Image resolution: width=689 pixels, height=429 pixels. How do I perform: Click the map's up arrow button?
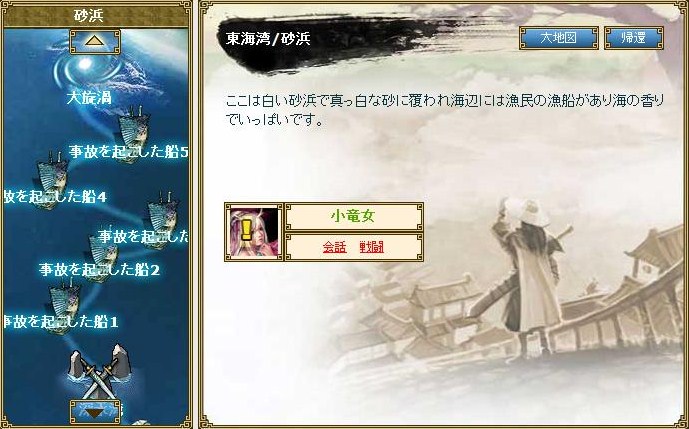point(95,42)
